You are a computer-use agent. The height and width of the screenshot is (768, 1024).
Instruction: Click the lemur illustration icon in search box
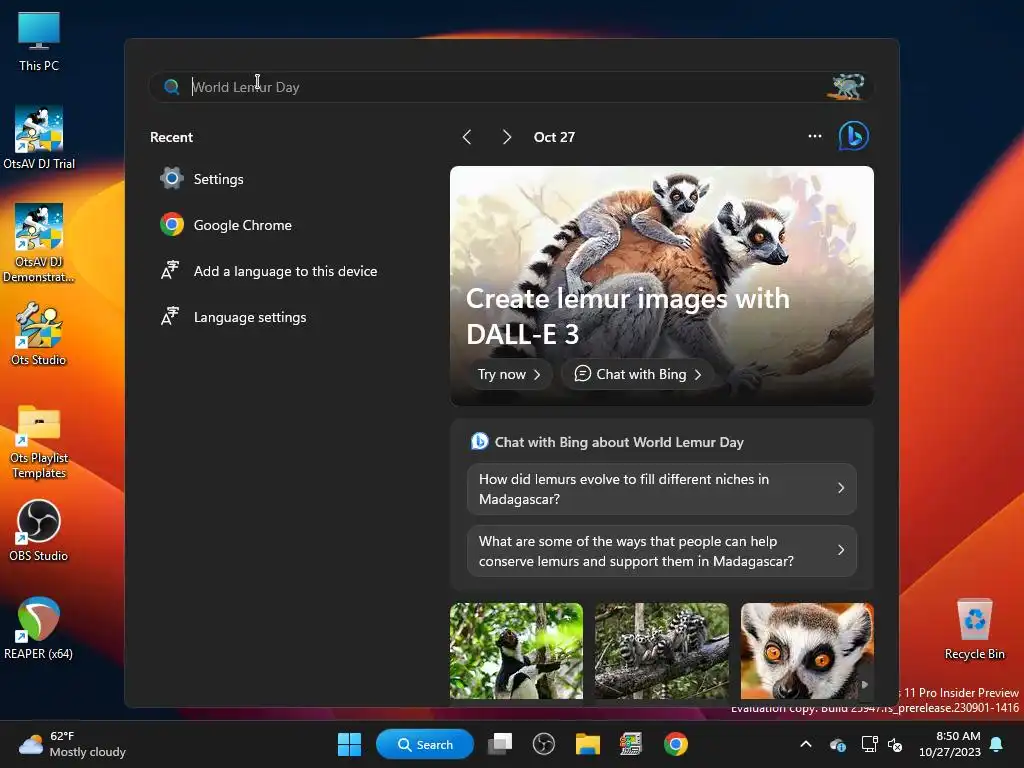848,86
